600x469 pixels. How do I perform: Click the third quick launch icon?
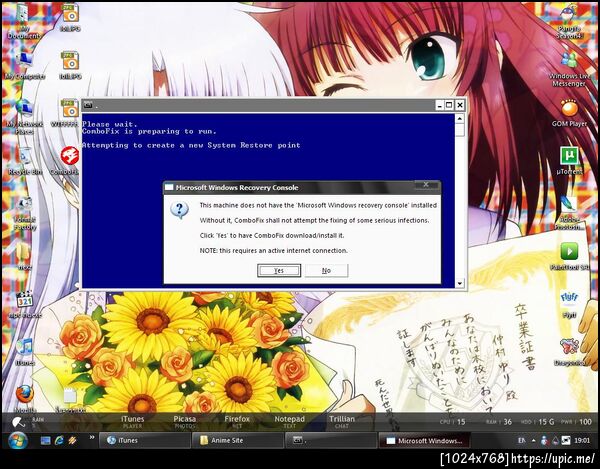72,441
